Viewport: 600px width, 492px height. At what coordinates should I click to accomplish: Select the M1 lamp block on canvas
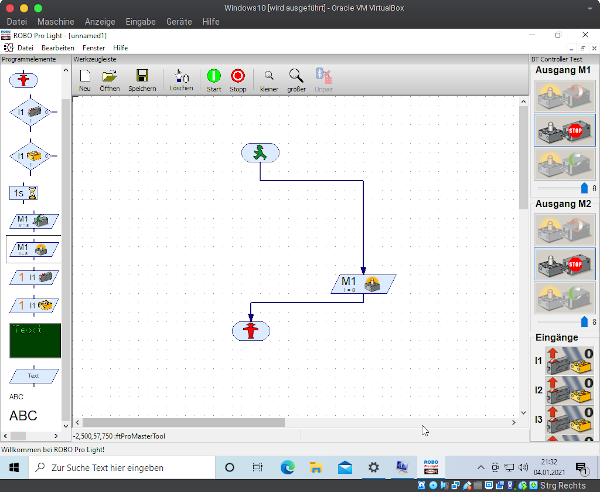pos(363,284)
